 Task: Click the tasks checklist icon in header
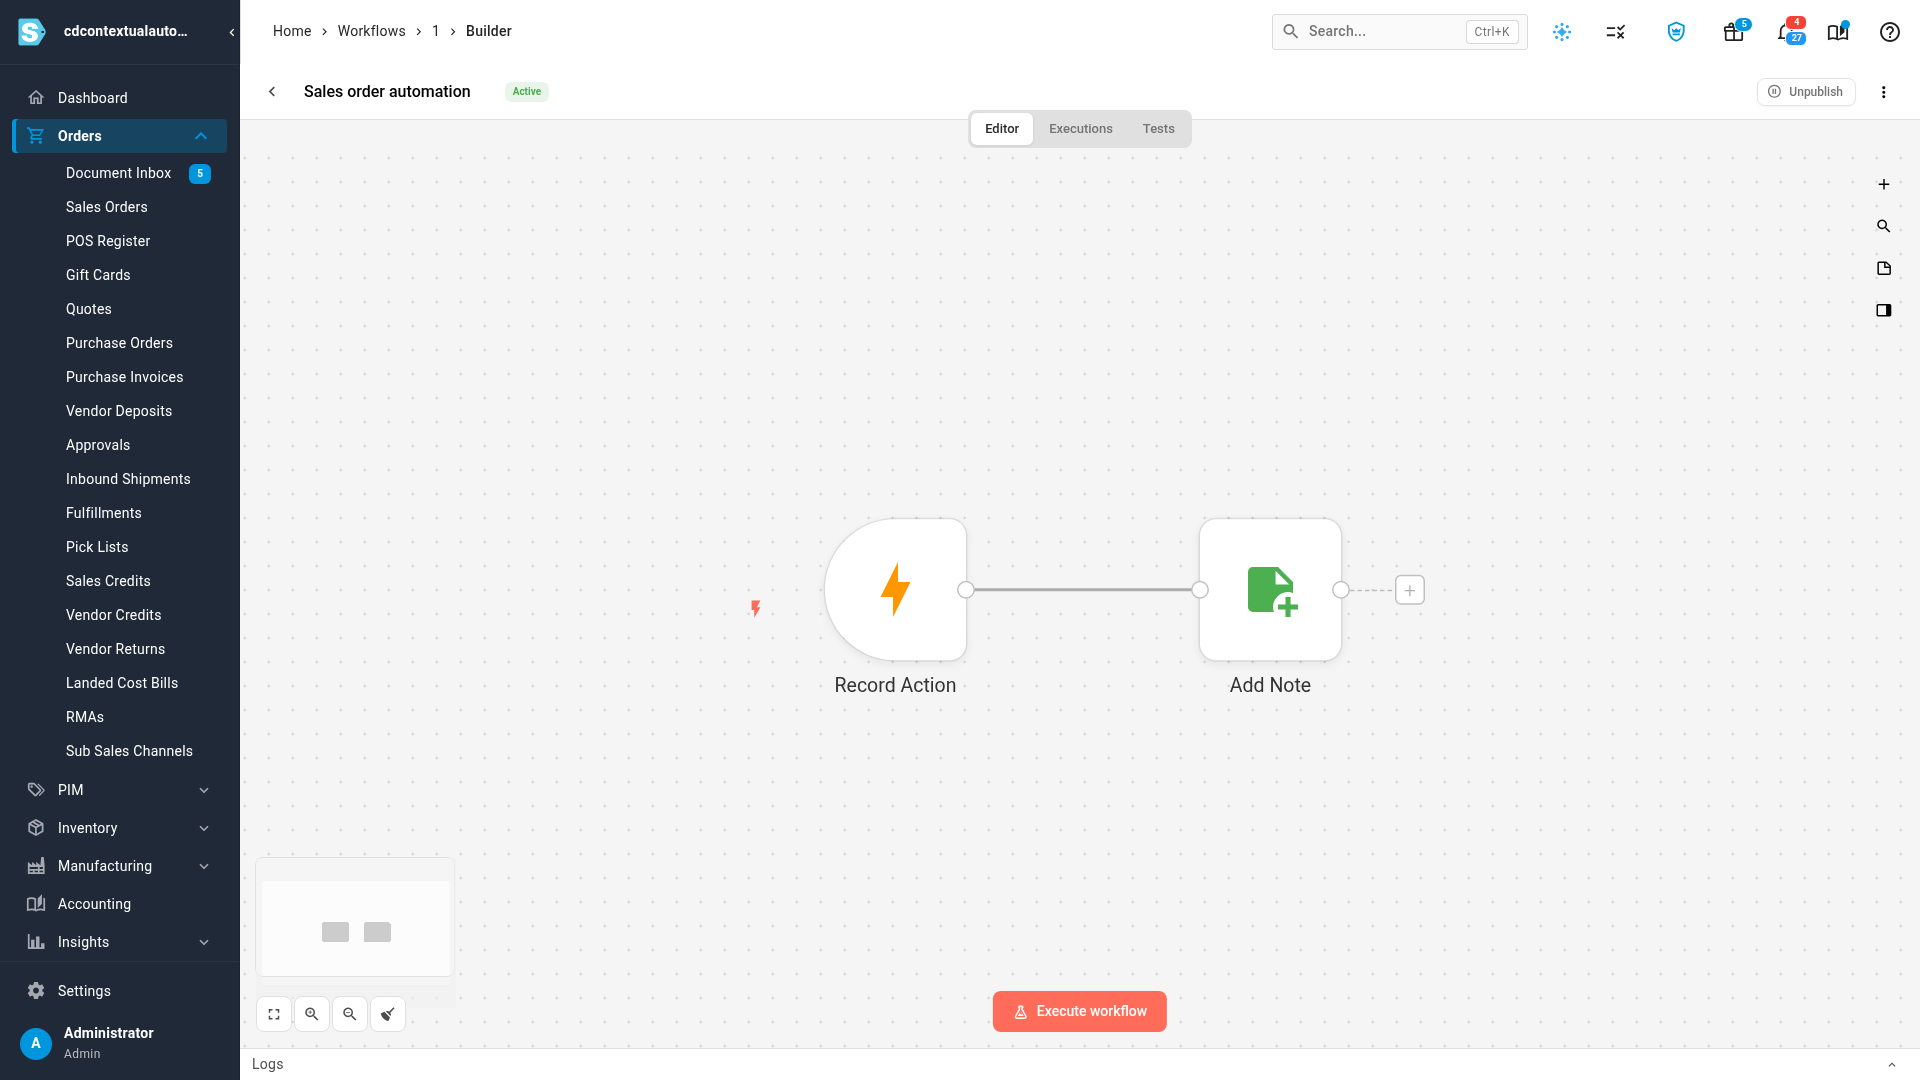point(1616,32)
